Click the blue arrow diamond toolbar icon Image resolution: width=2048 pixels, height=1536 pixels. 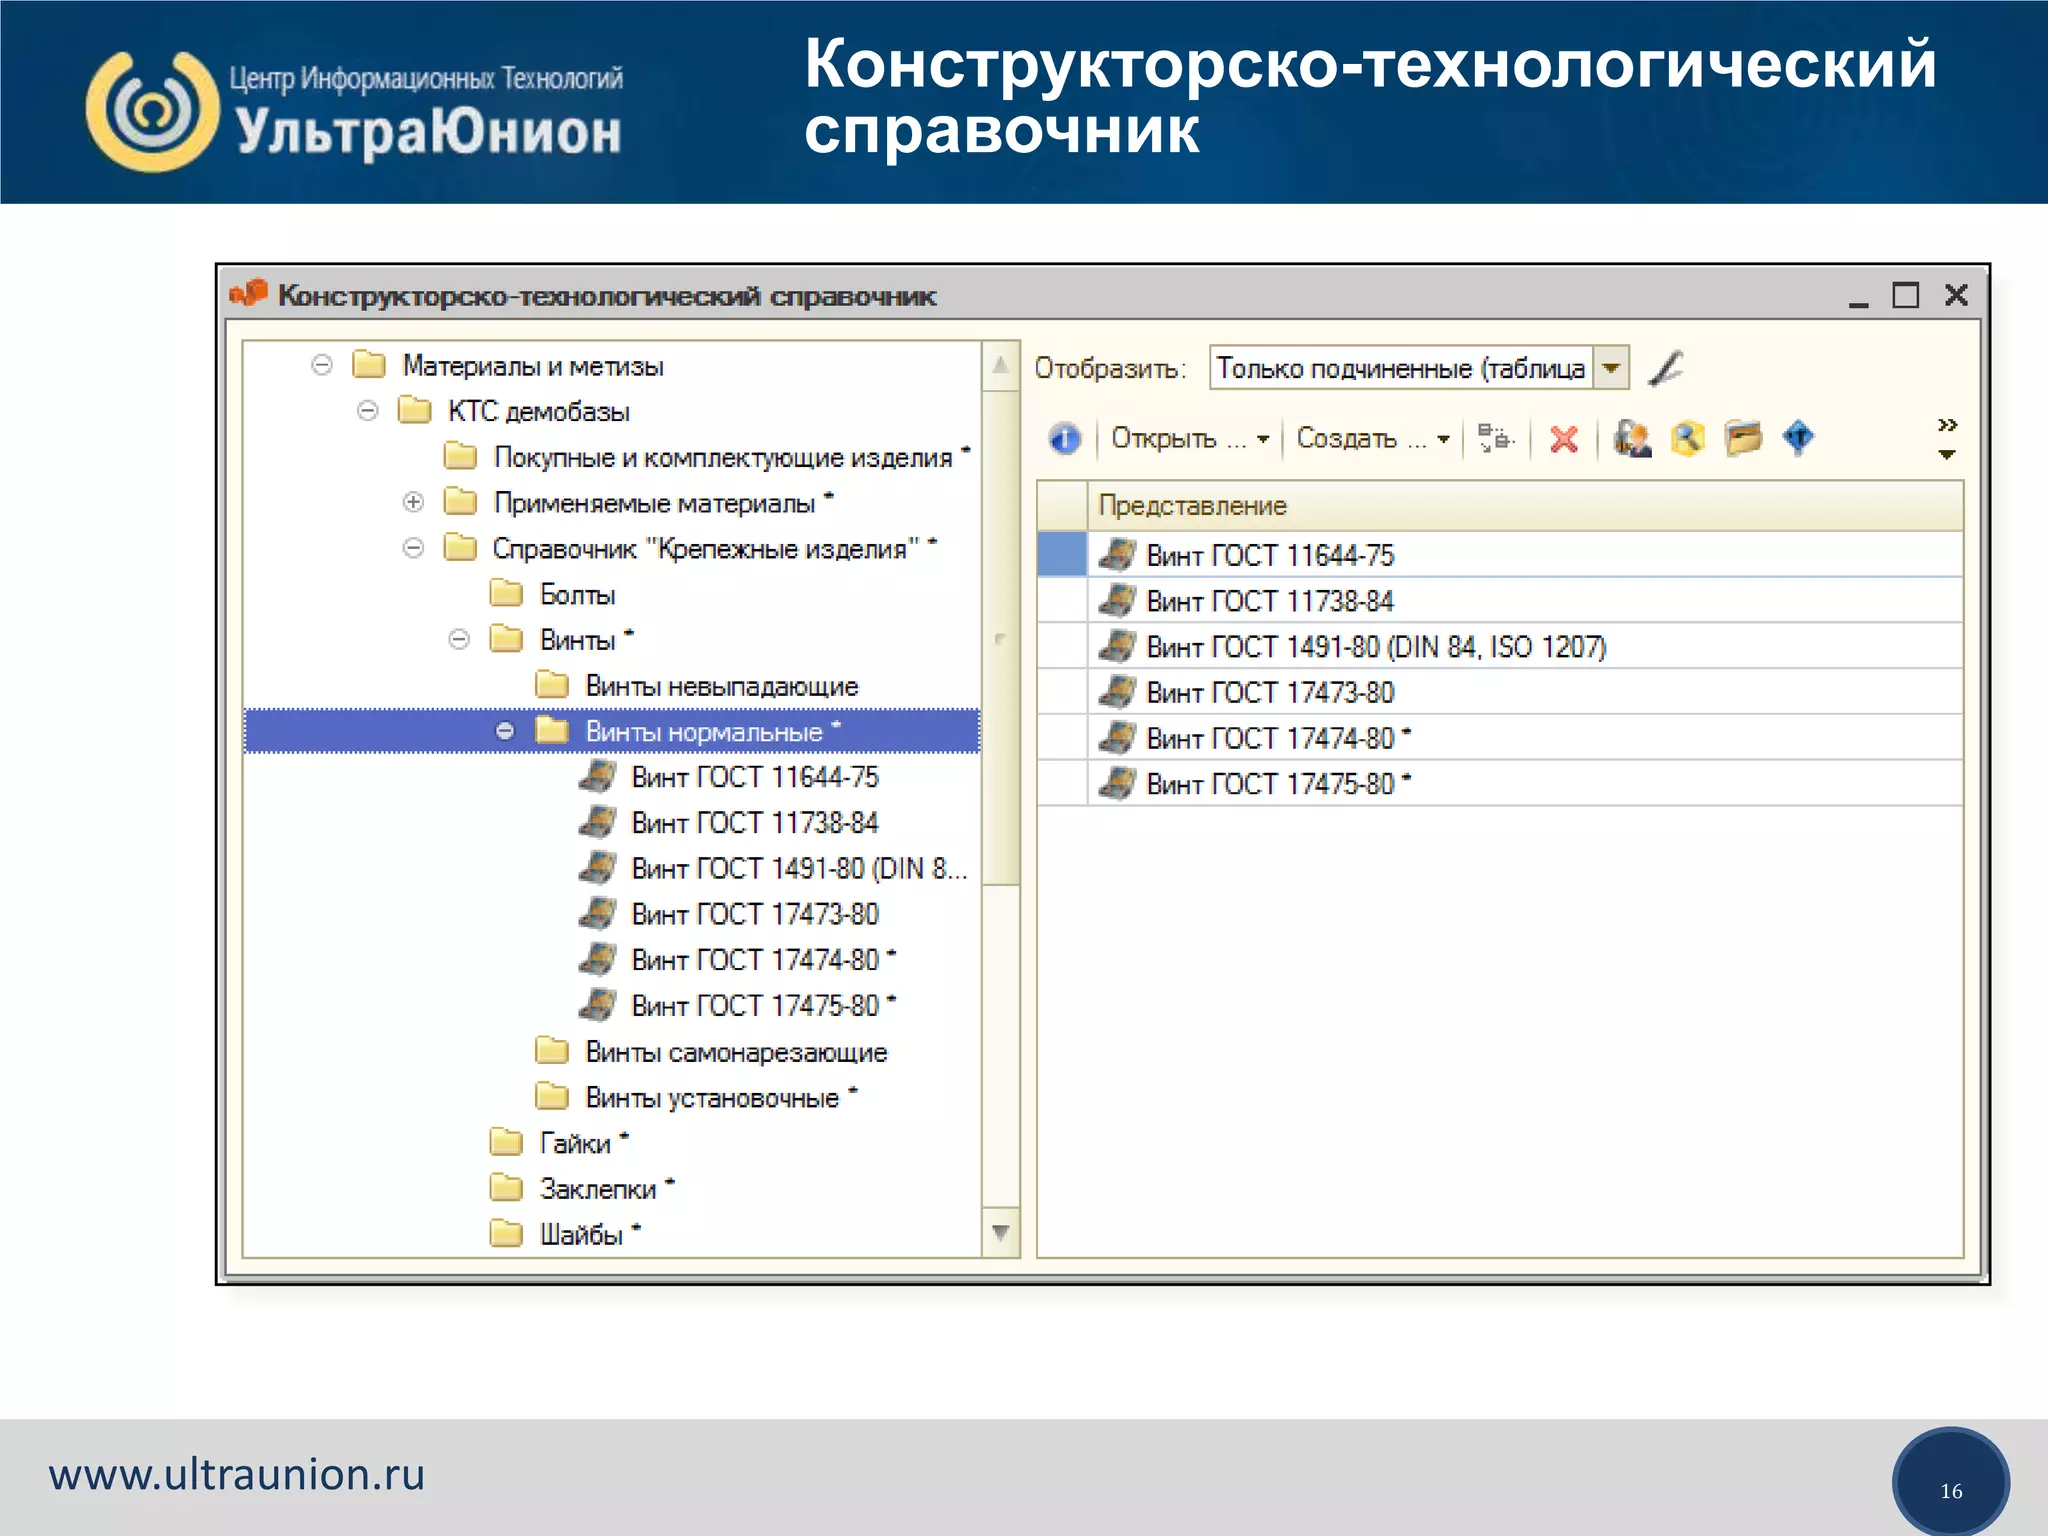[1798, 438]
